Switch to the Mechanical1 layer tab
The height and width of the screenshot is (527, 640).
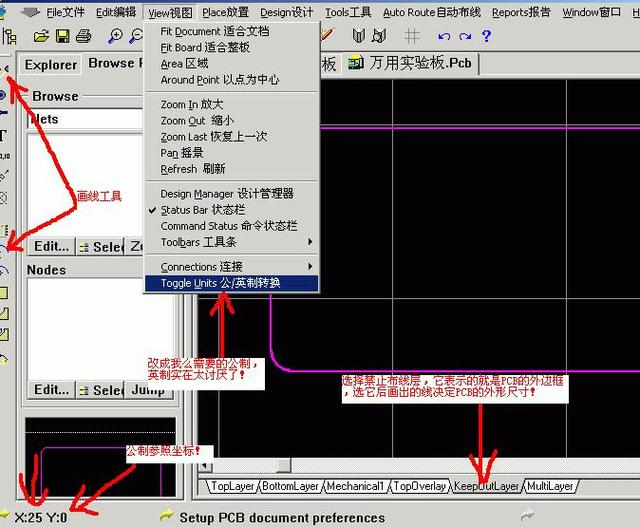356,486
